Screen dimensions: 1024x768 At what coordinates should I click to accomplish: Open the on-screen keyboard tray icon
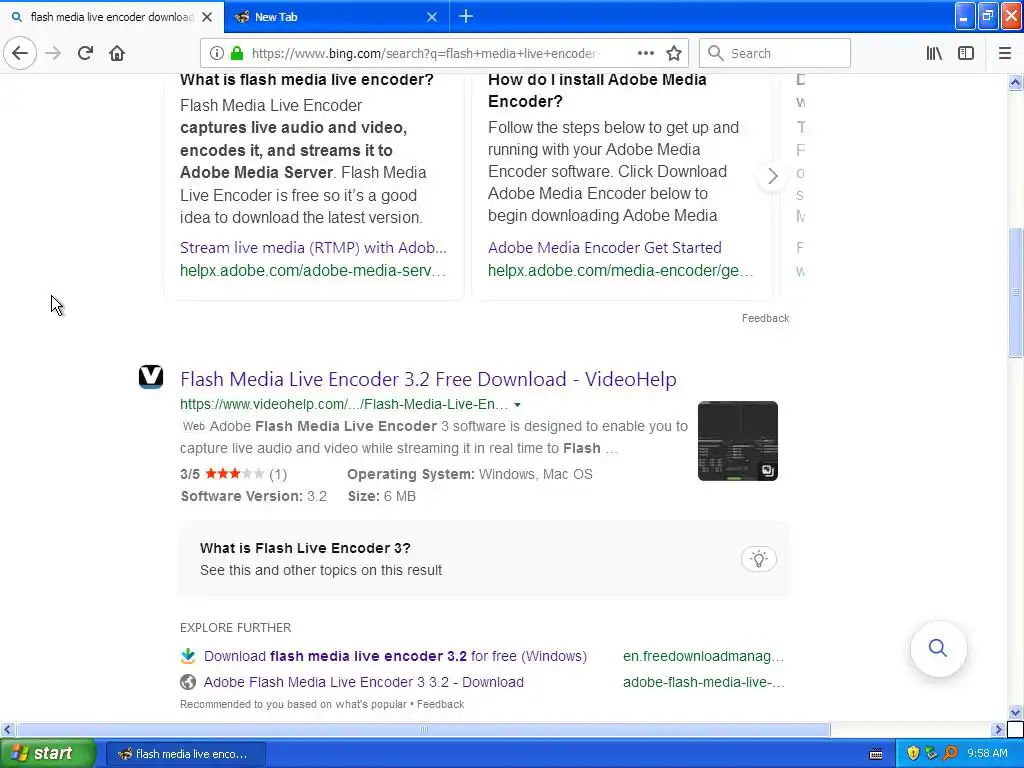(x=876, y=754)
